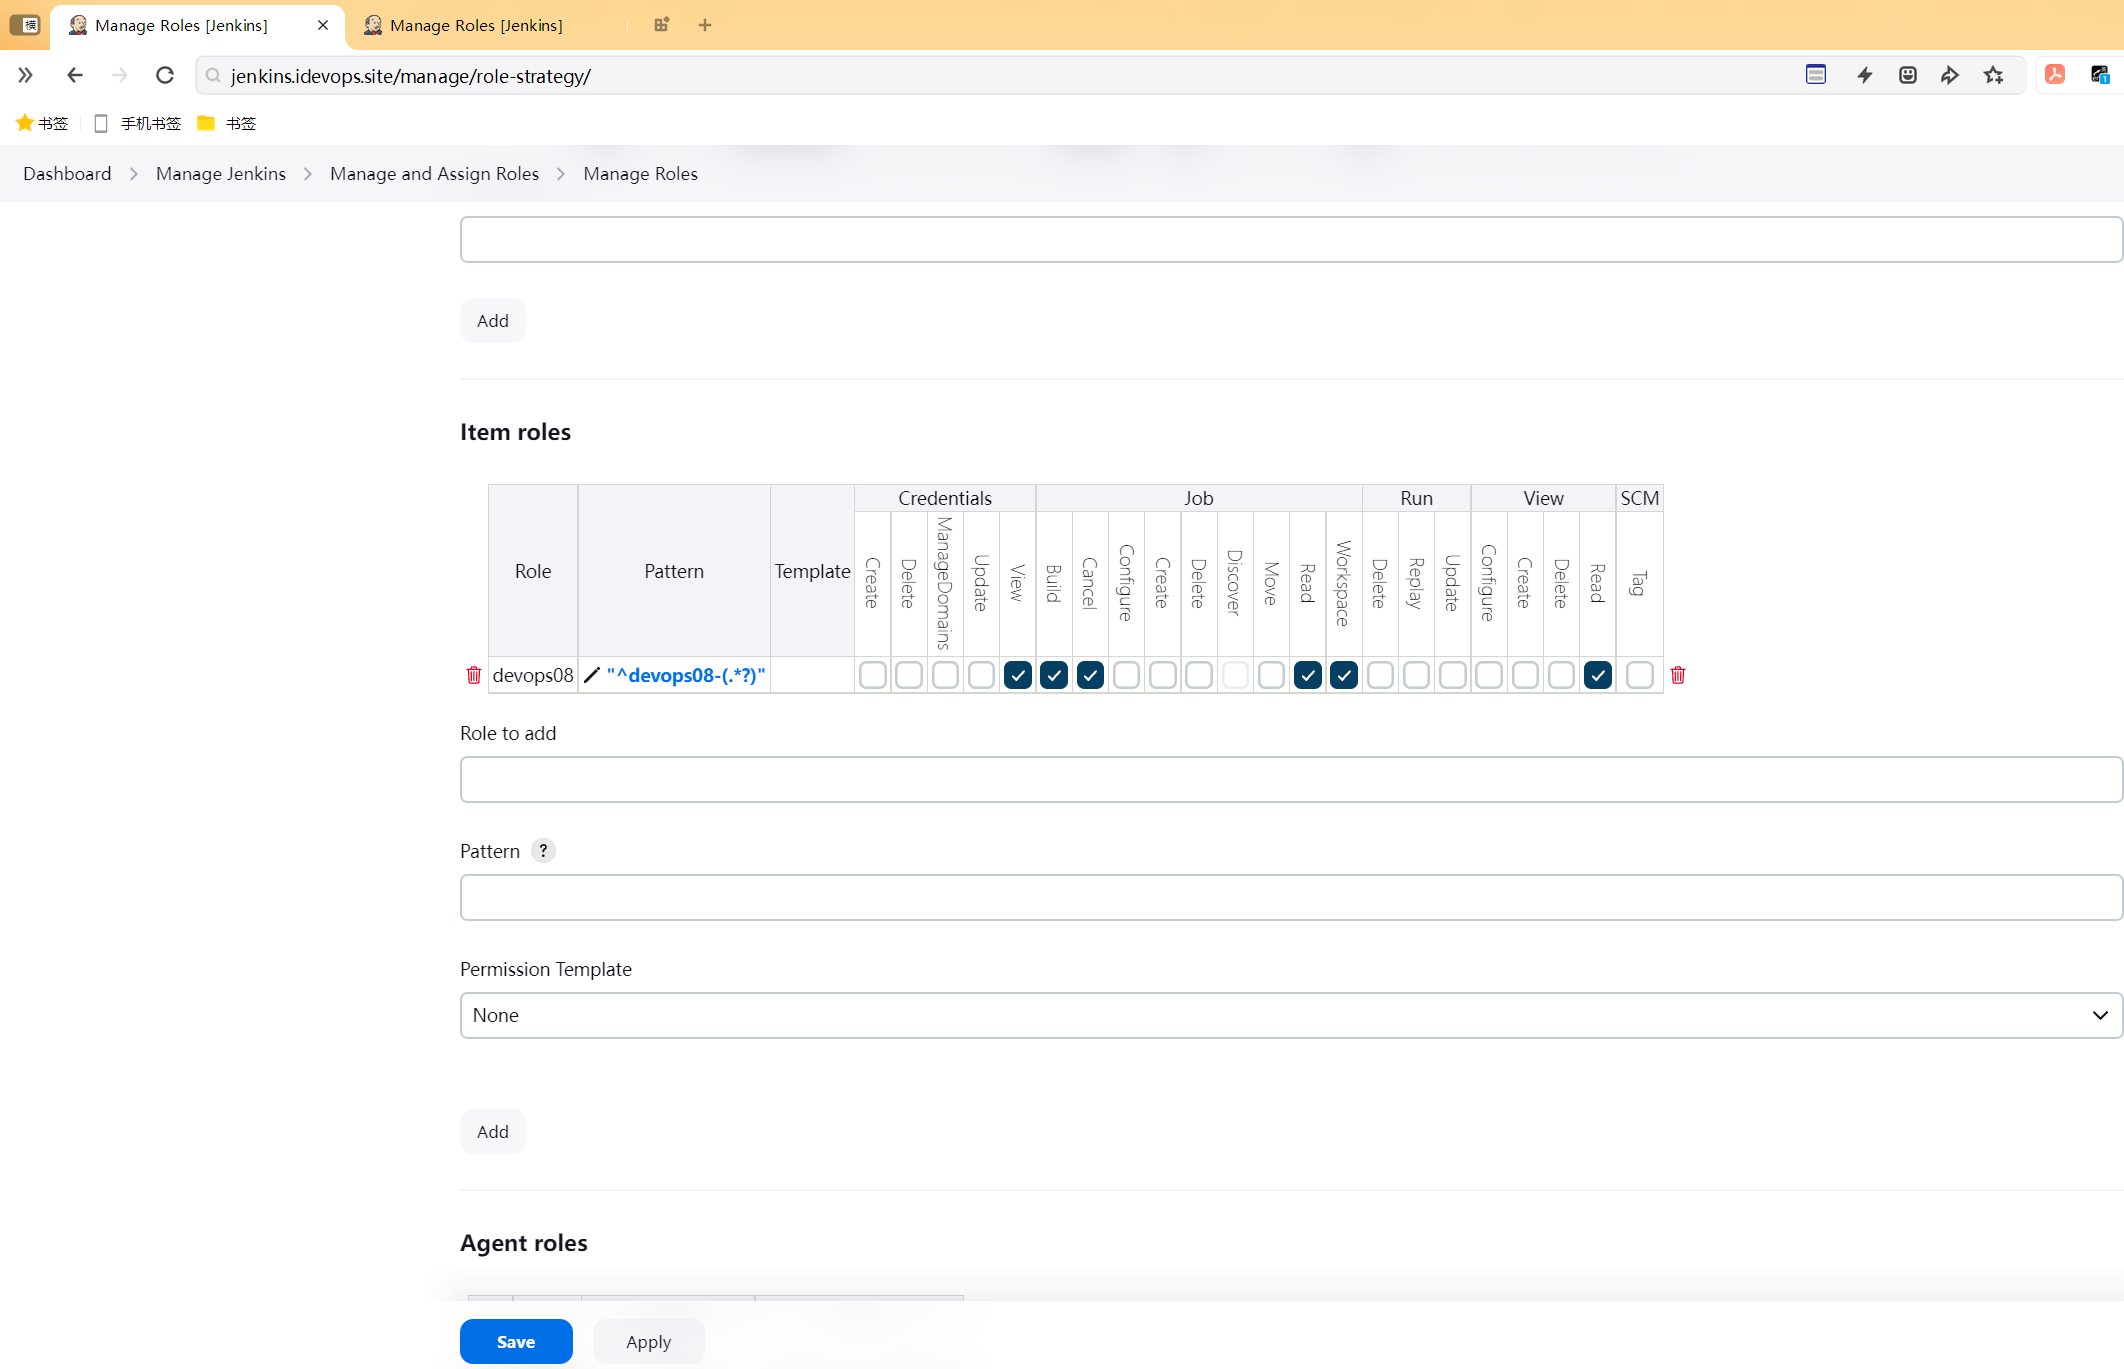2124x1369 pixels.
Task: Click Add button under Item roles
Action: pyautogui.click(x=493, y=1131)
